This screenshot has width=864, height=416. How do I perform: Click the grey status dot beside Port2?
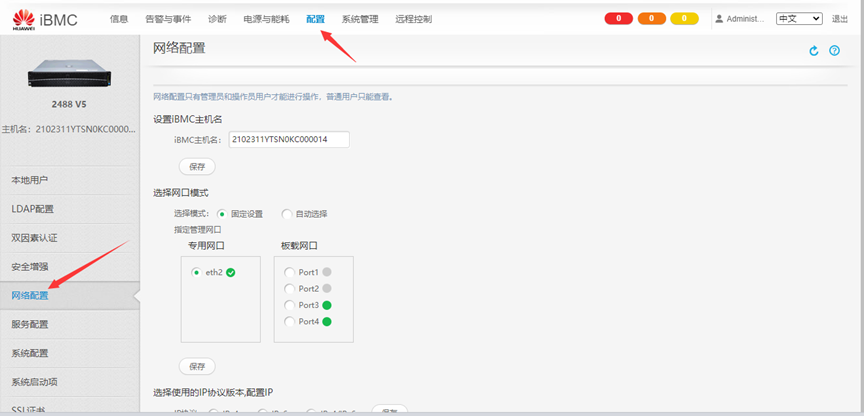point(327,289)
